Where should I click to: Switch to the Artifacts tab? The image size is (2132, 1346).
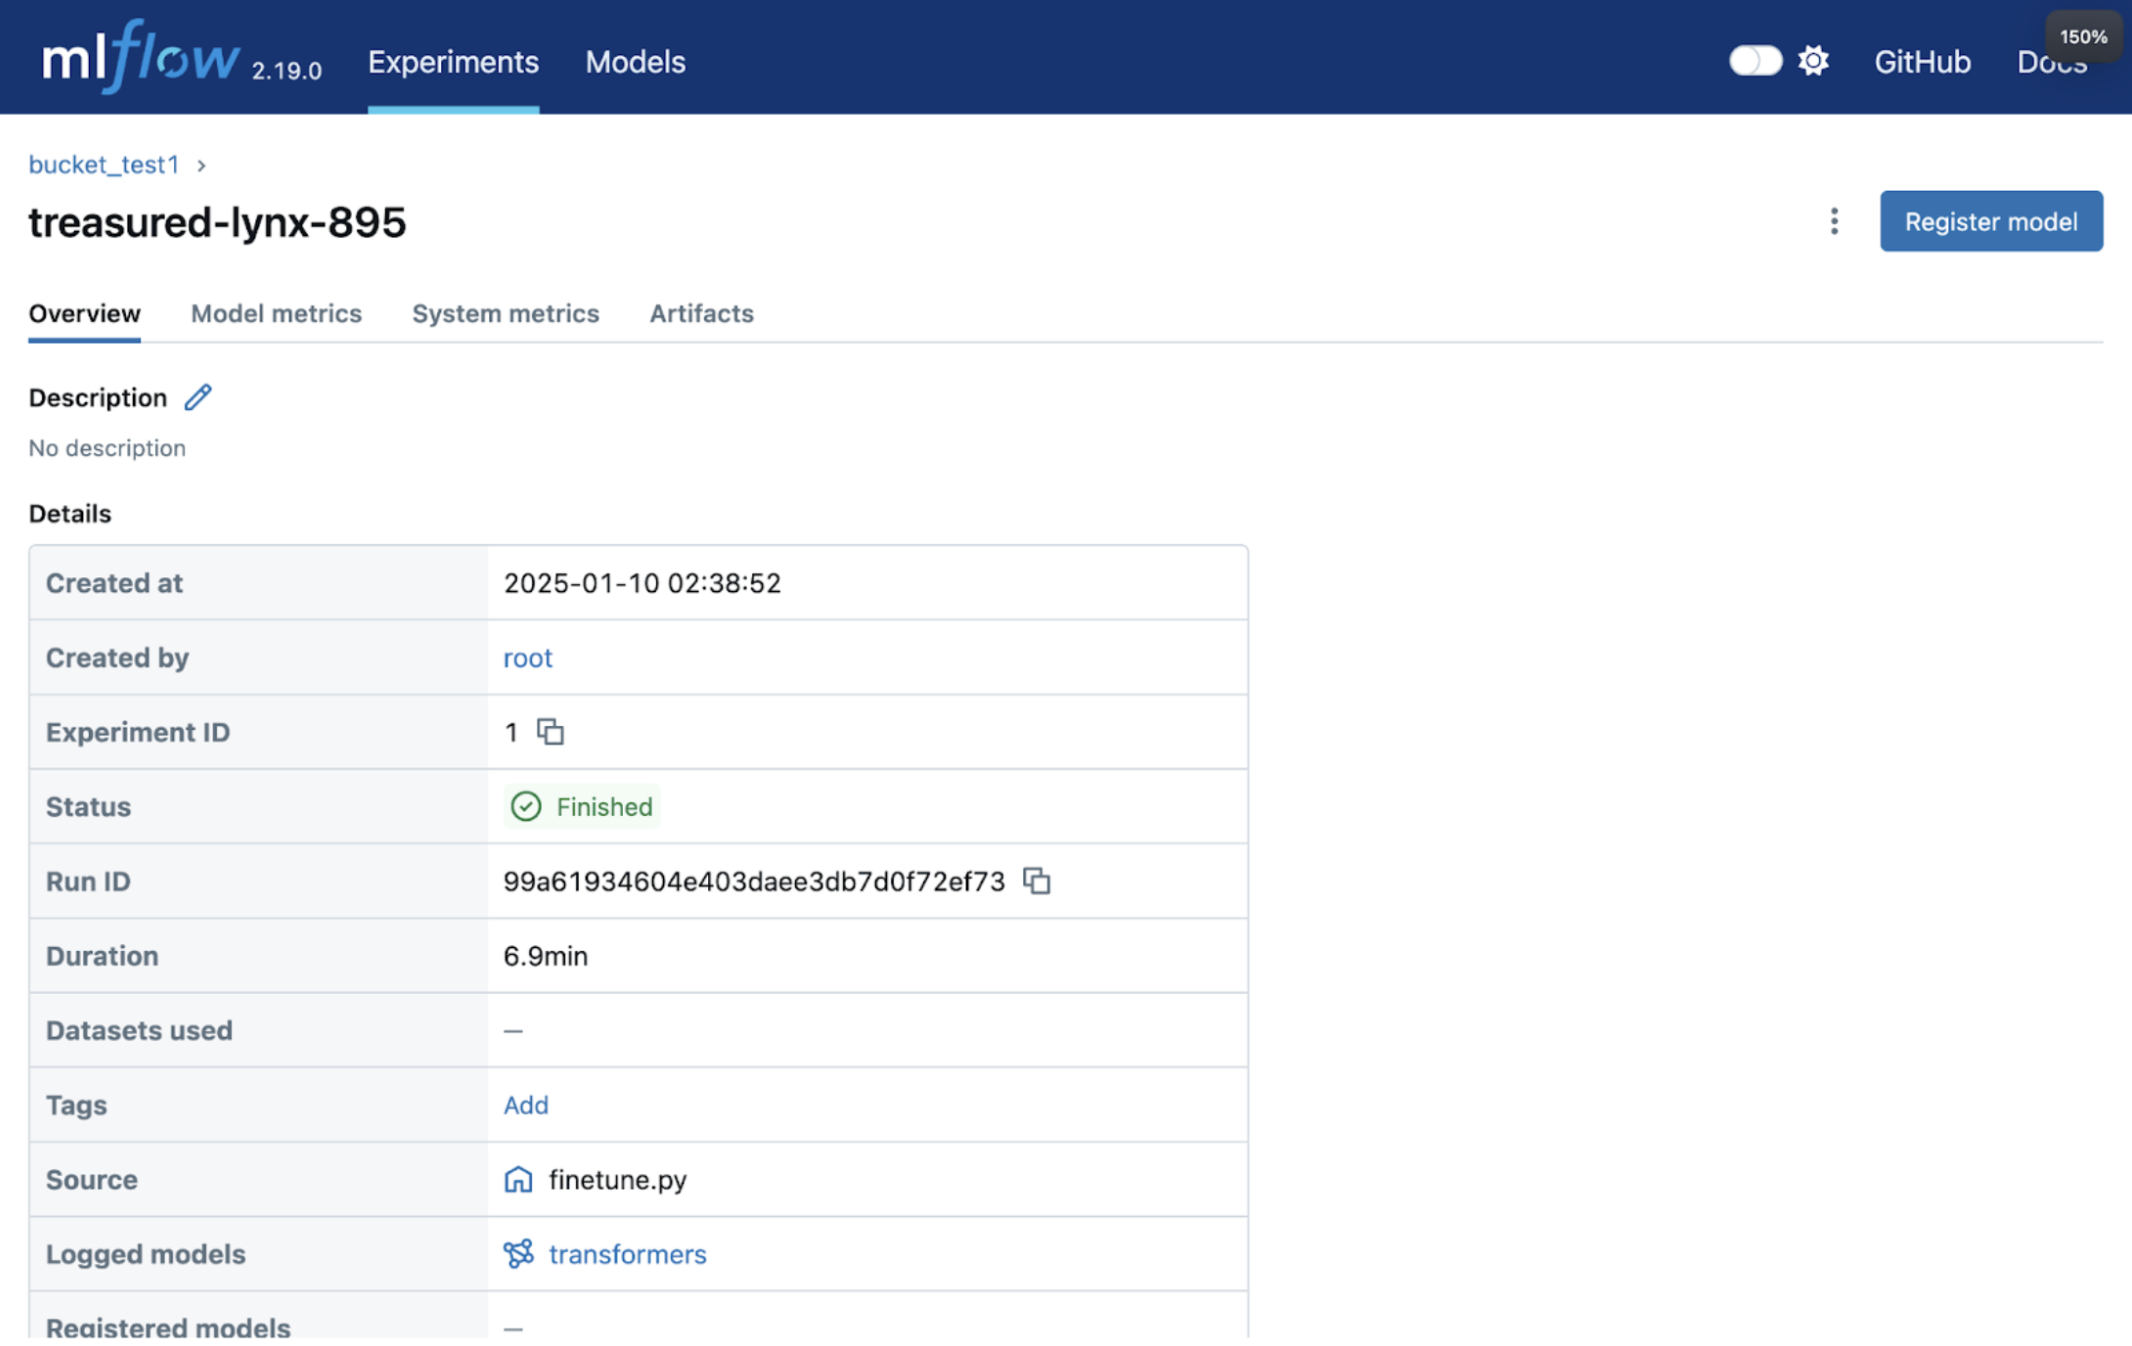701,313
